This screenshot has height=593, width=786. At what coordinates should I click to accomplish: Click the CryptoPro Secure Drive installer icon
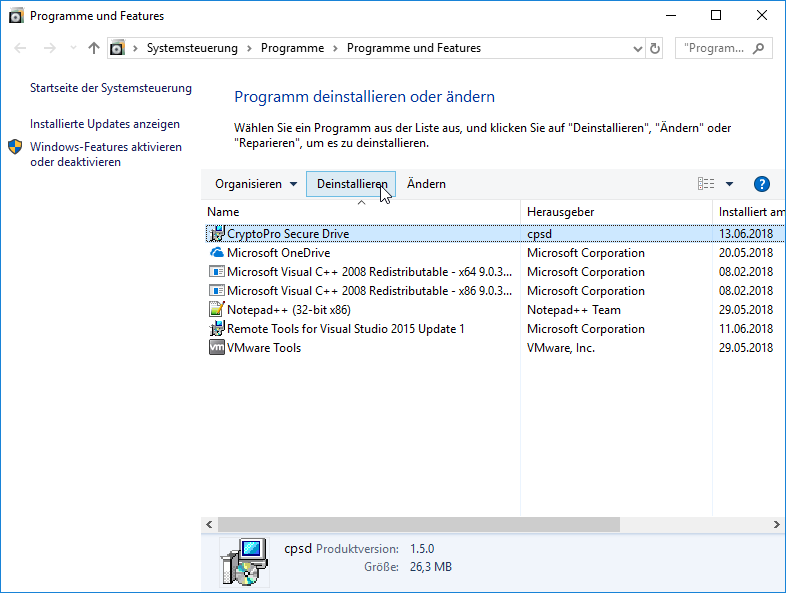[217, 234]
